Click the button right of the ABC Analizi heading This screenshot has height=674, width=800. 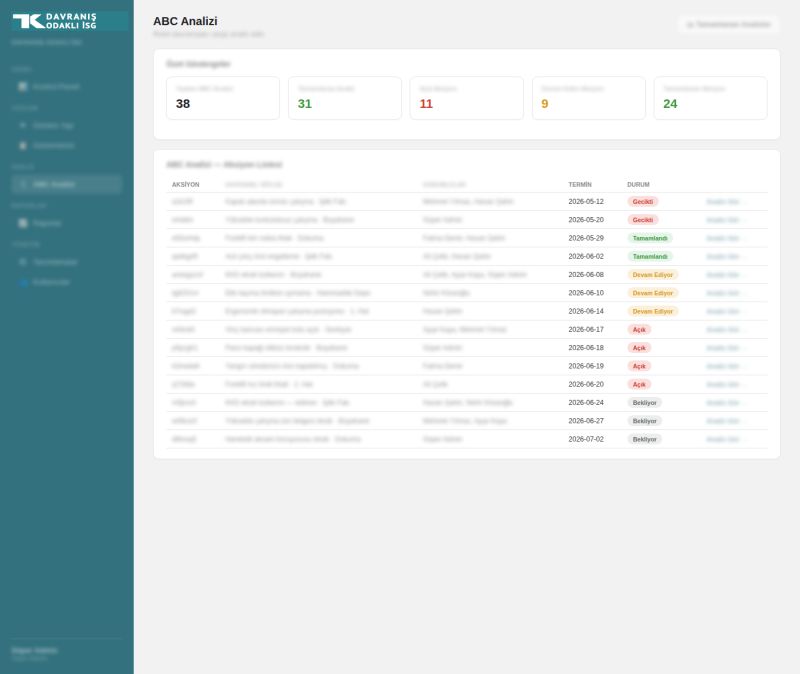point(729,24)
